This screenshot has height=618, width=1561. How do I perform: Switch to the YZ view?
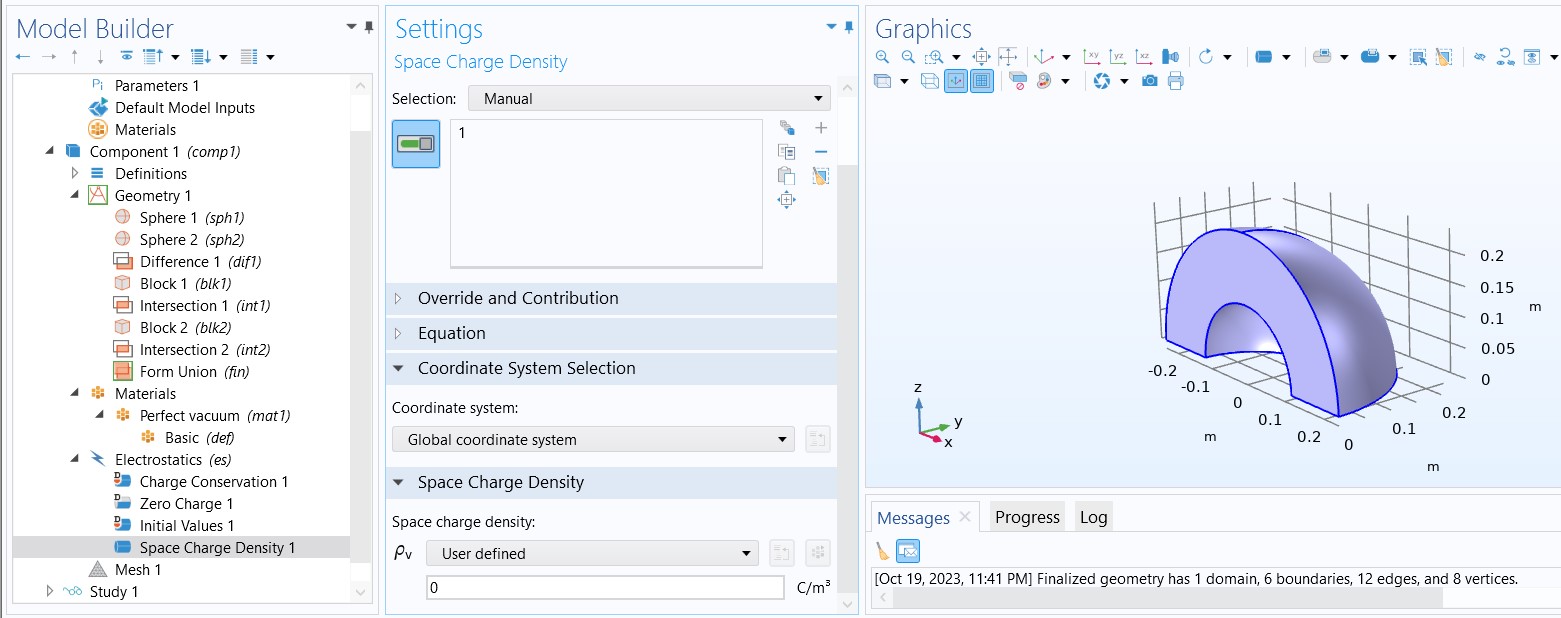[1118, 57]
